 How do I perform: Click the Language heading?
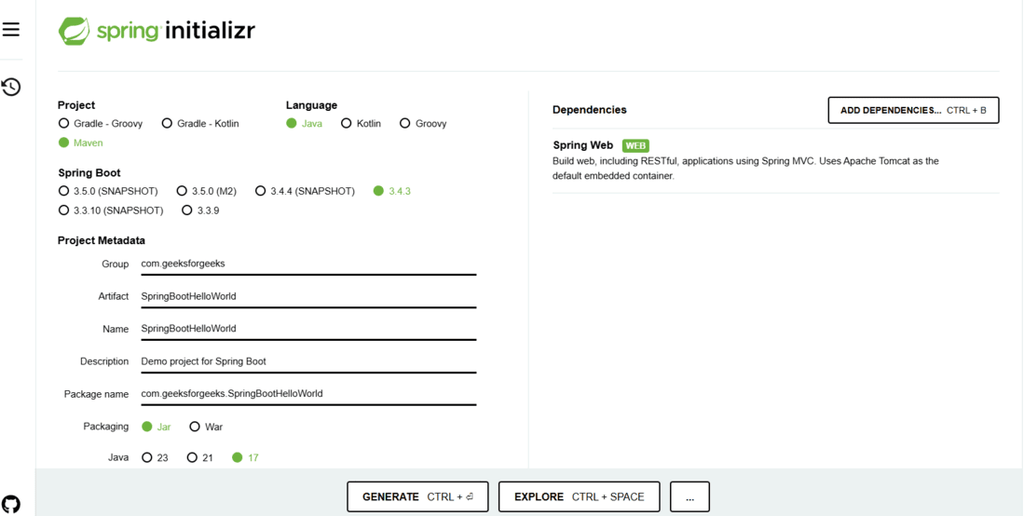(312, 105)
